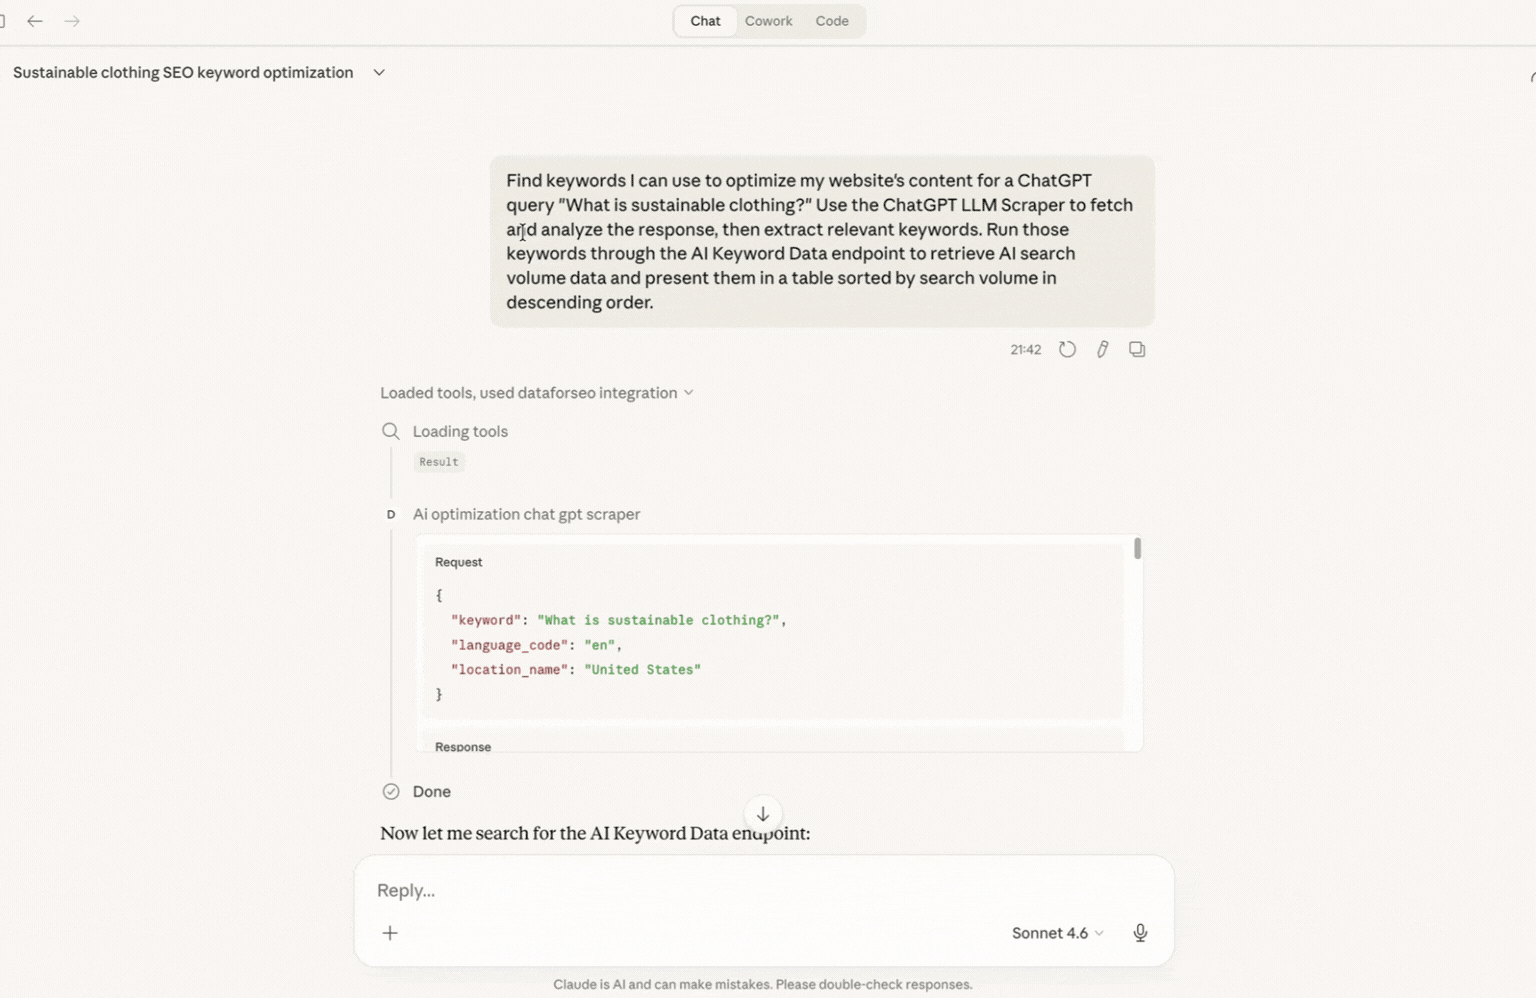Screen dimensions: 1536x998
Task: Switch to the Code tab
Action: coord(831,21)
